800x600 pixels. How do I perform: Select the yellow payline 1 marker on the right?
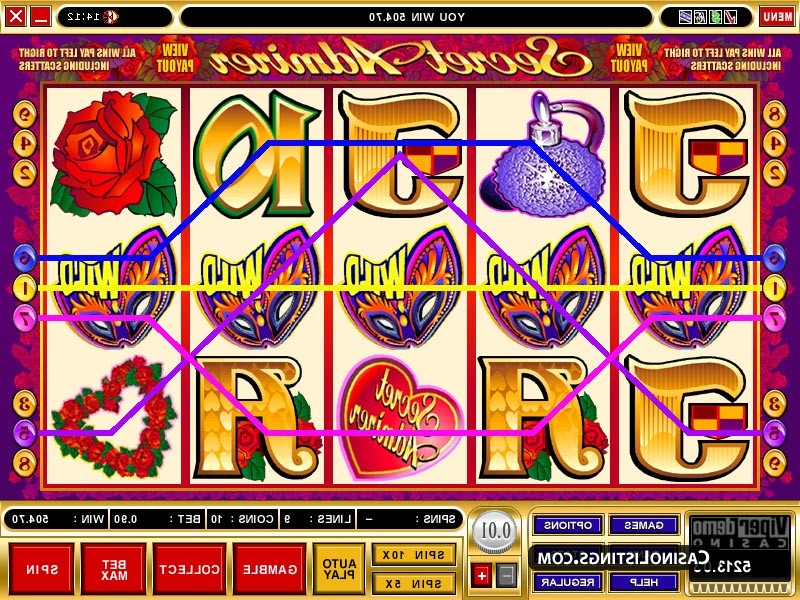(x=774, y=288)
